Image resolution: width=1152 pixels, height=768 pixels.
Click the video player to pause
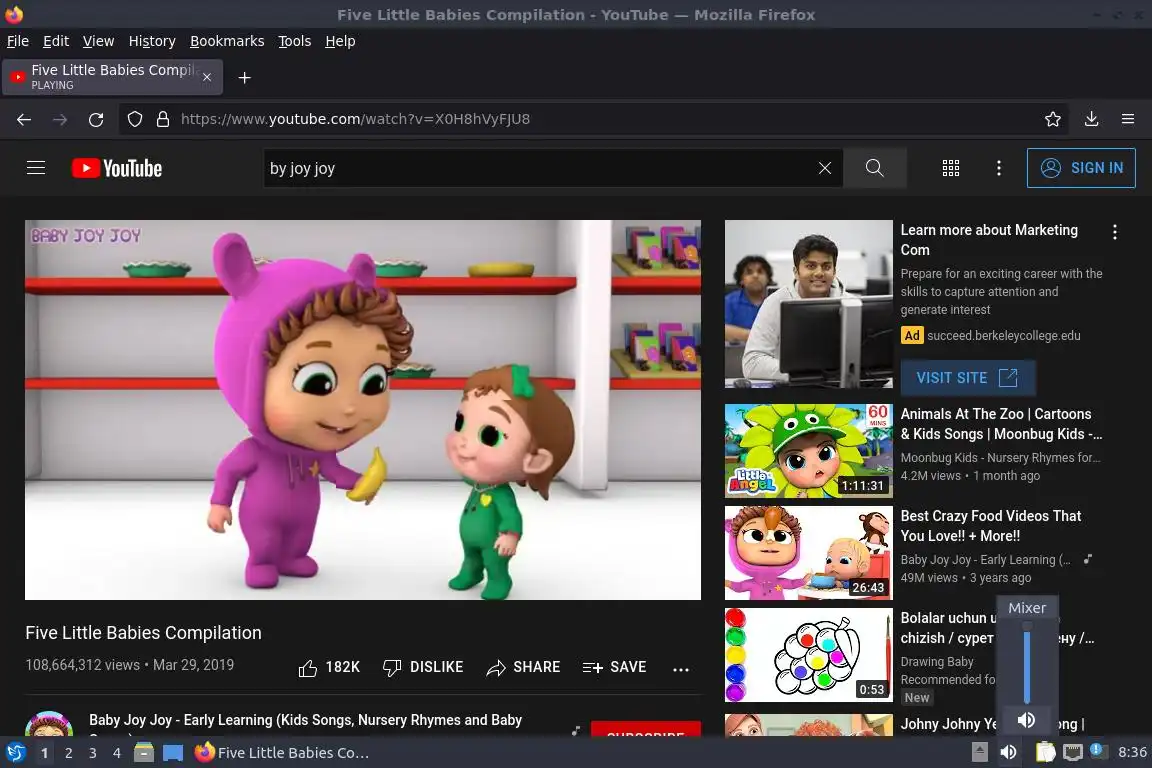363,409
